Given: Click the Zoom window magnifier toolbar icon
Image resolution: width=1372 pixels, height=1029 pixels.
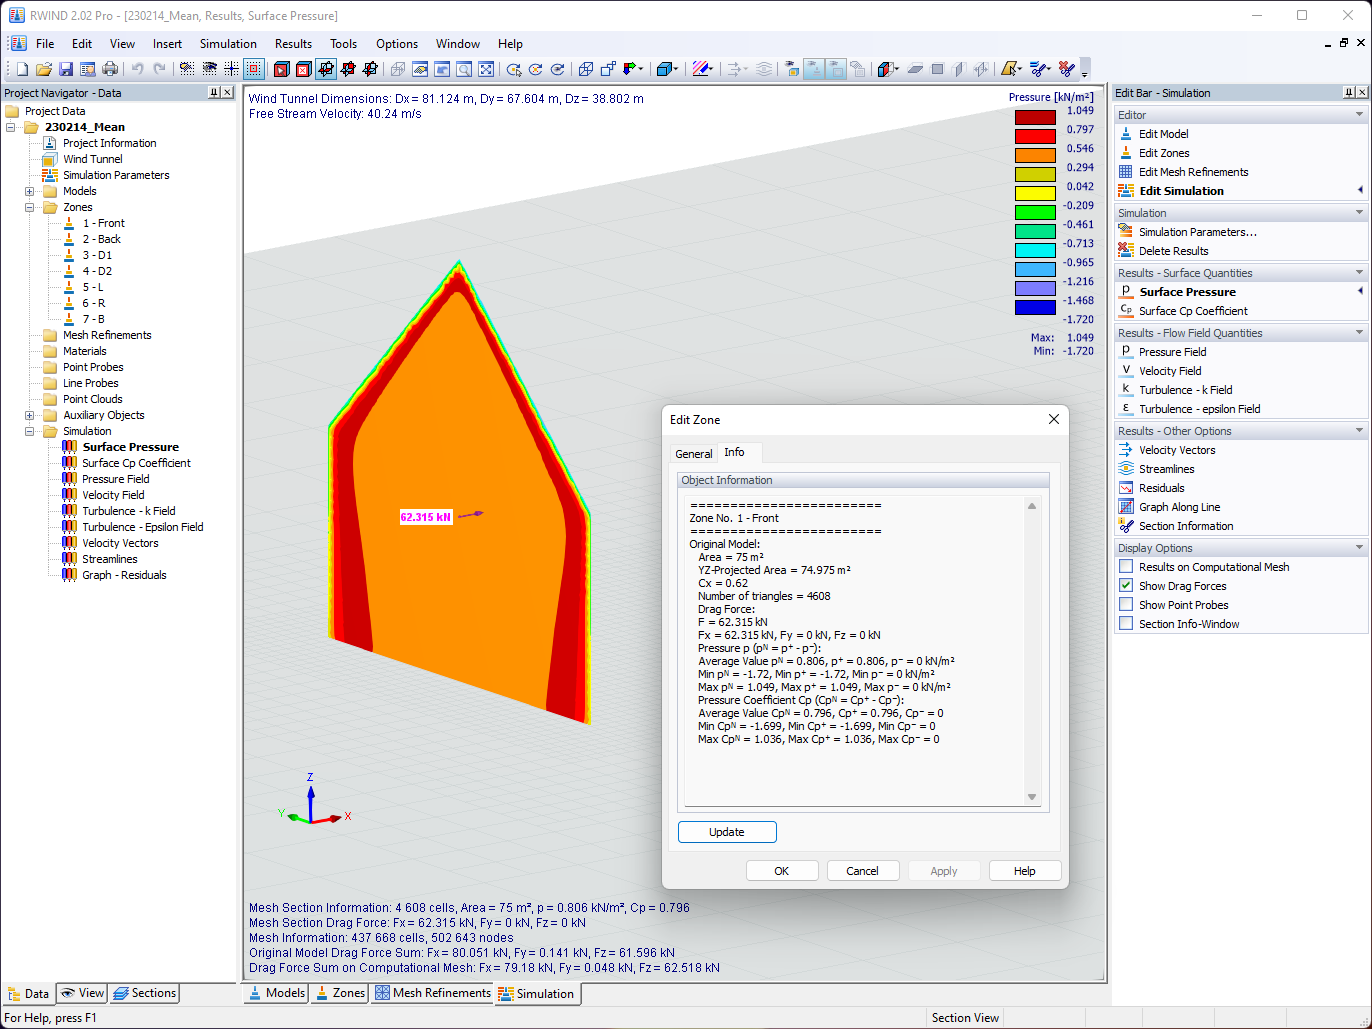Looking at the screenshot, I should pos(464,69).
